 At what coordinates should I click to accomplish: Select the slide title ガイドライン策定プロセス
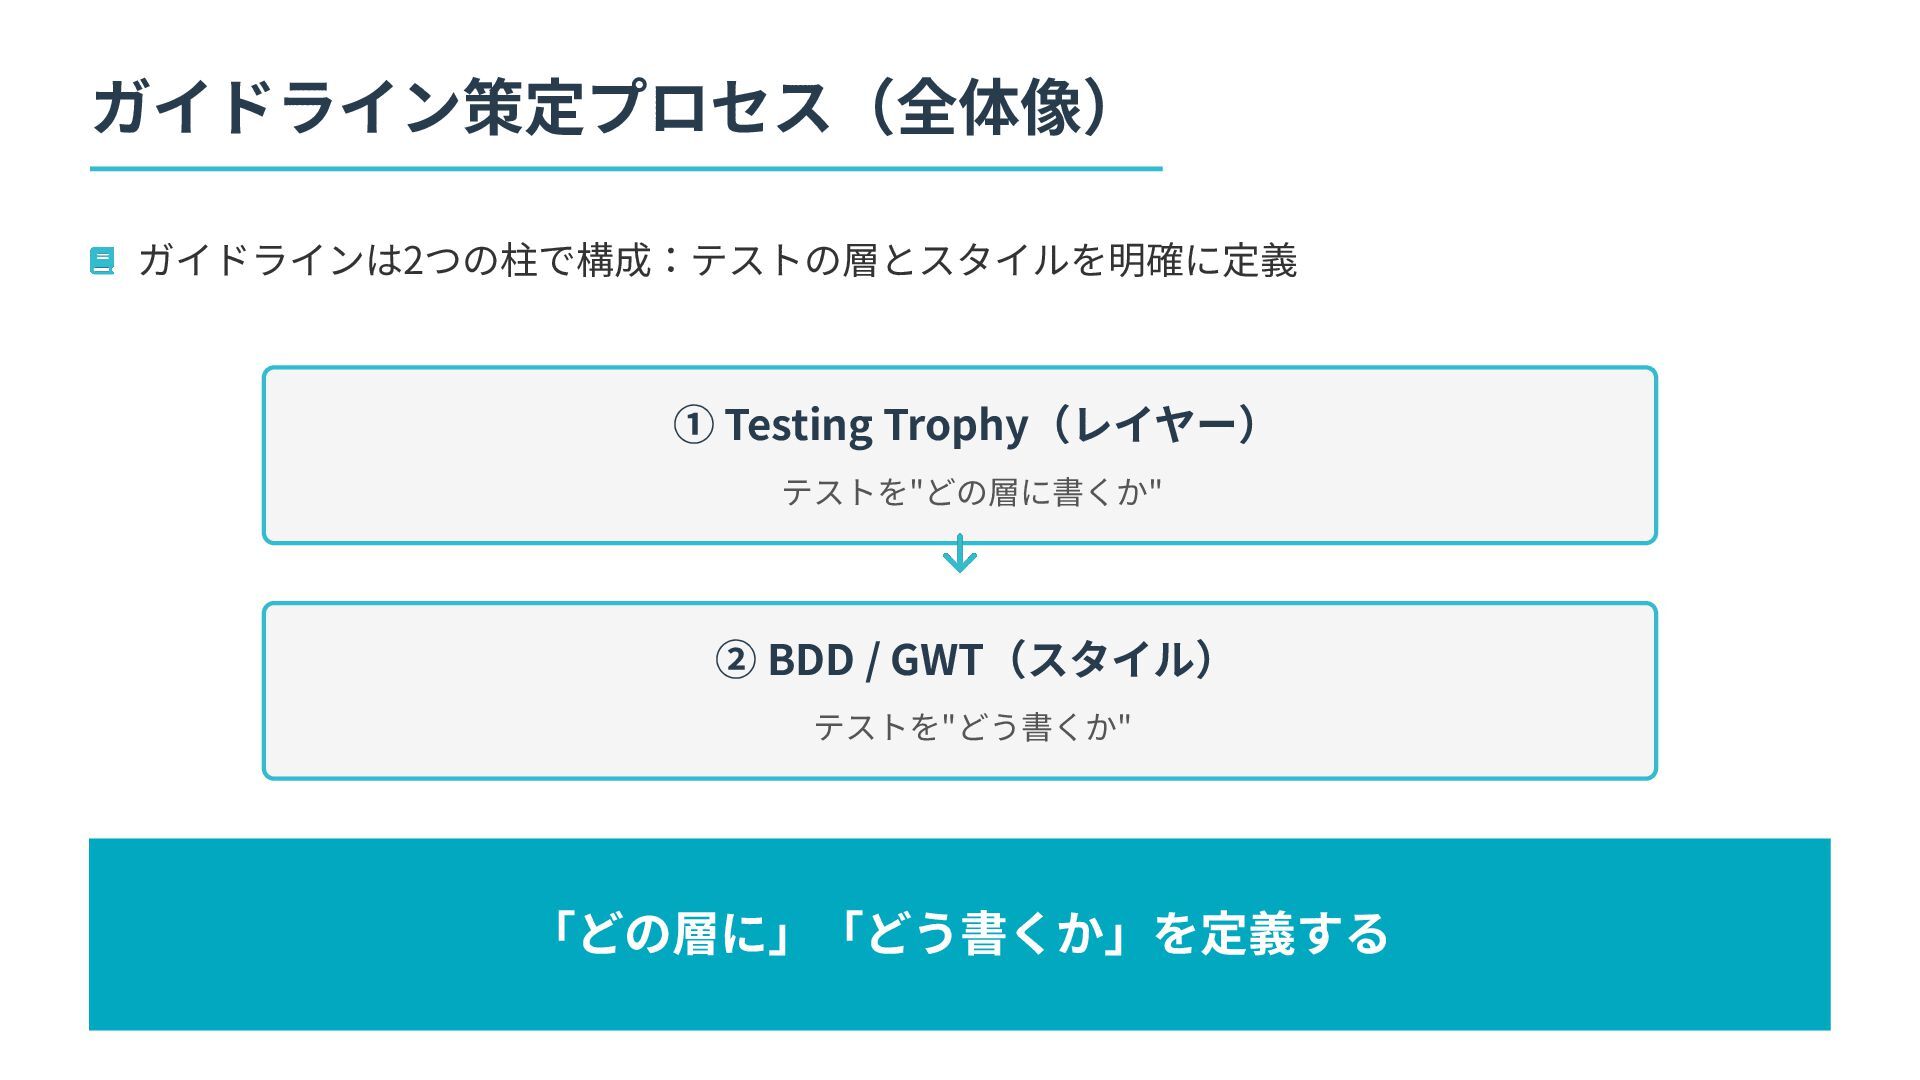[x=460, y=107]
